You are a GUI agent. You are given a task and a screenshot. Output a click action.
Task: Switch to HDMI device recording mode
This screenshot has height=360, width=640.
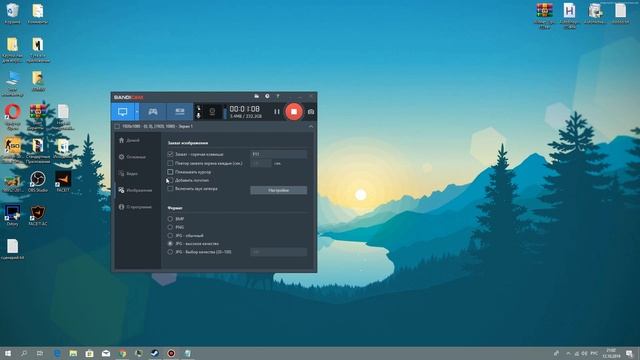[180, 111]
